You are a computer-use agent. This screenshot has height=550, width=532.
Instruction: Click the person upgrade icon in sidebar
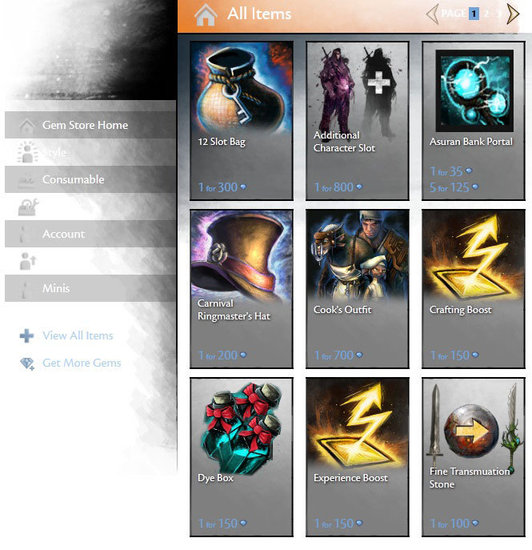point(28,261)
